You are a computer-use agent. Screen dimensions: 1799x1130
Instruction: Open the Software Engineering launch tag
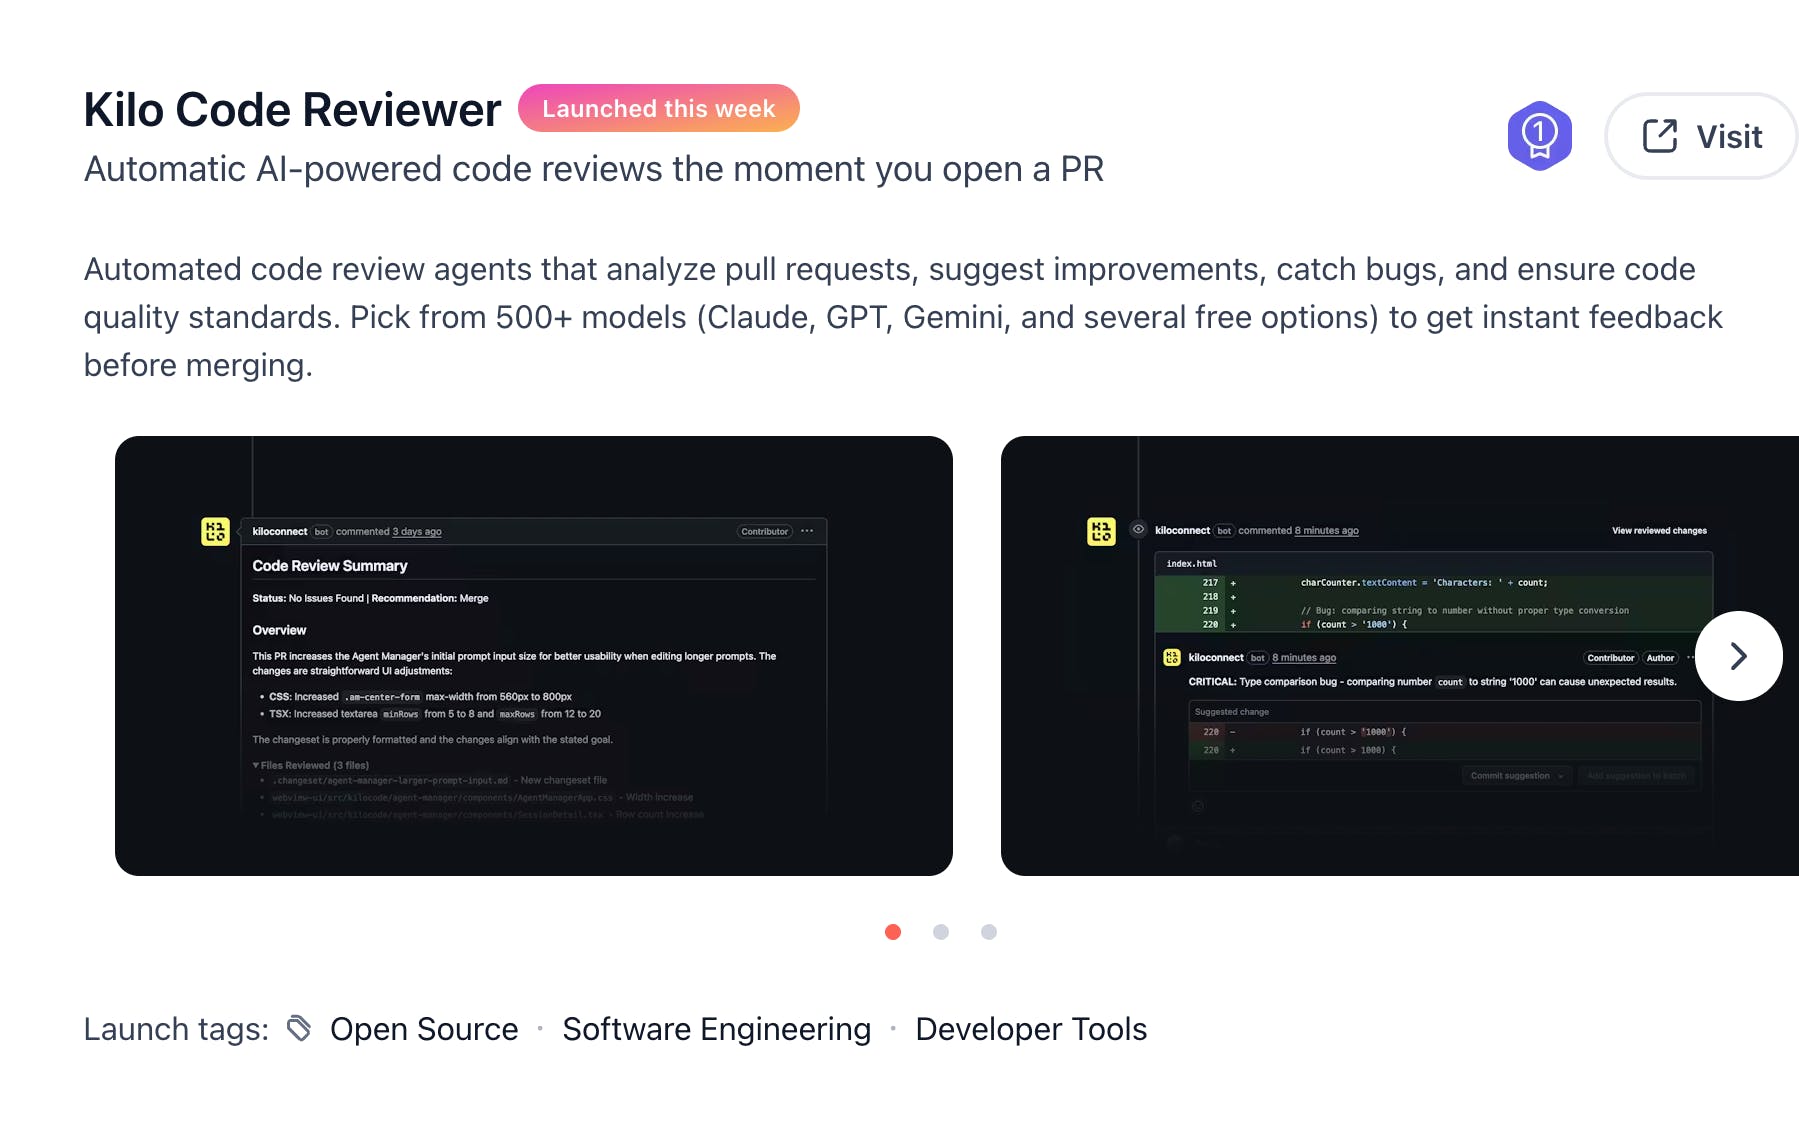coord(716,1029)
